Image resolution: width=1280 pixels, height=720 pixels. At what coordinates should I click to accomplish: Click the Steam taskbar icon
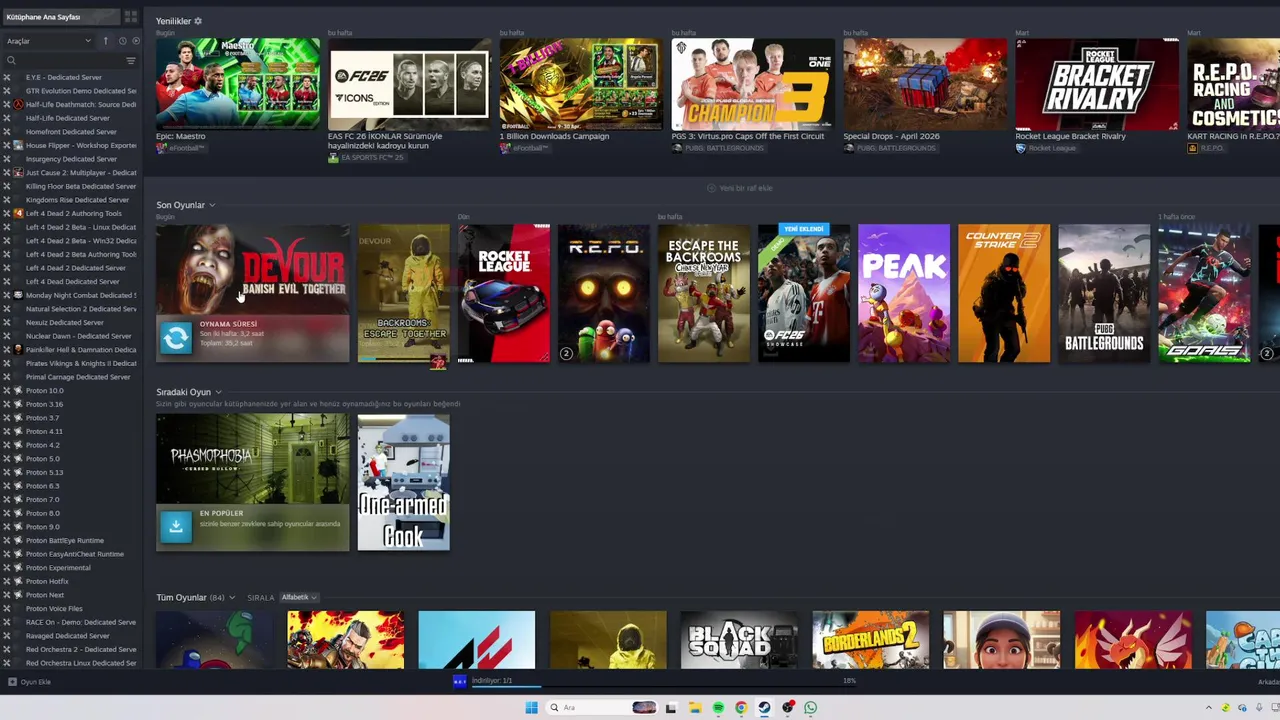click(x=764, y=708)
